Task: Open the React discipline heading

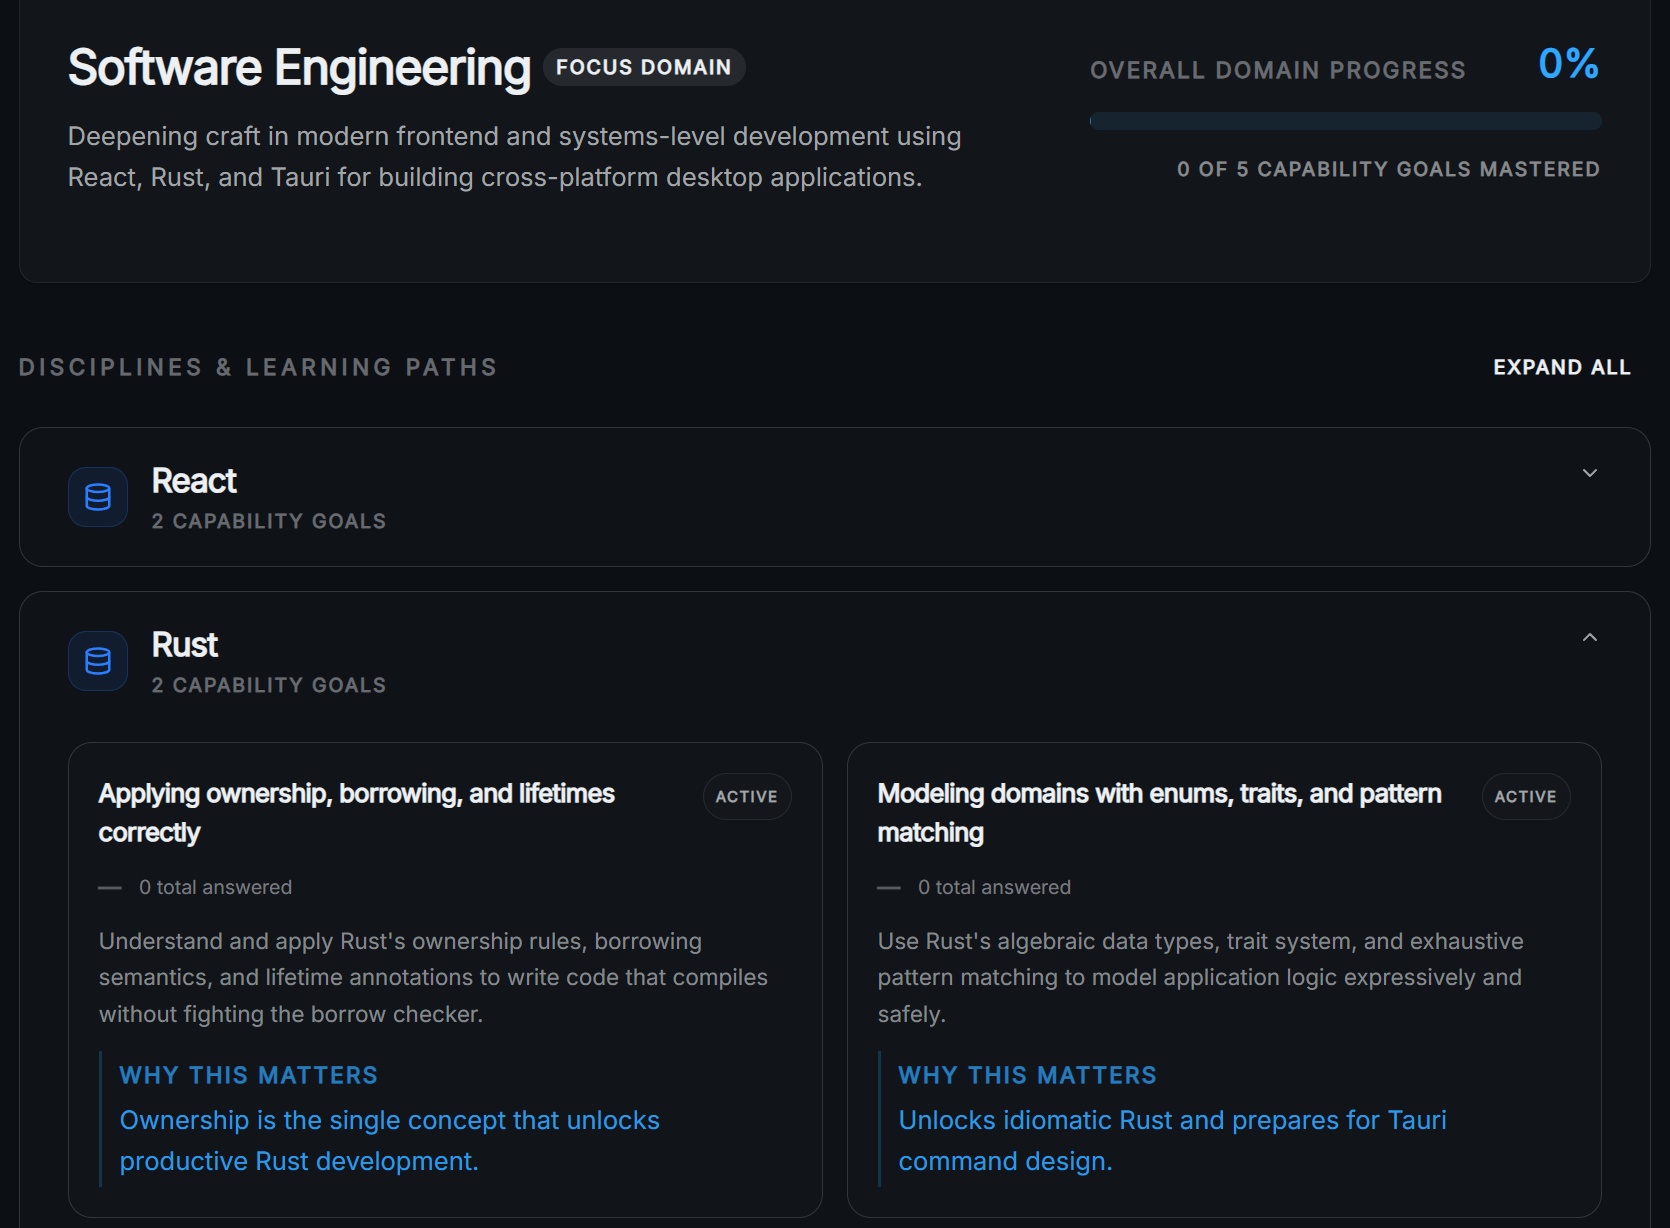Action: [194, 481]
